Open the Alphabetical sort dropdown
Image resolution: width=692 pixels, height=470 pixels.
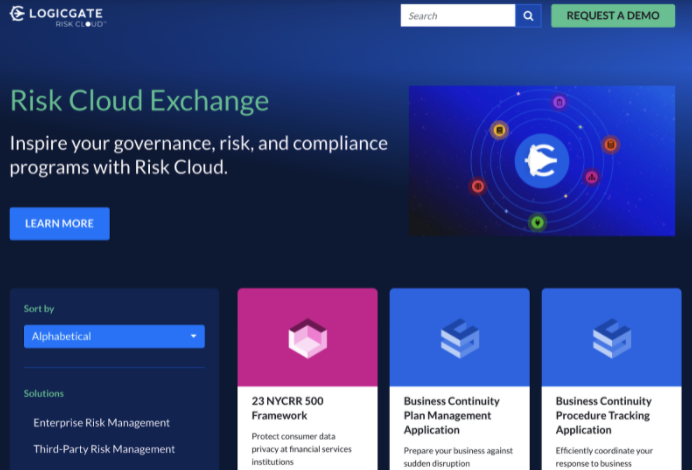114,336
